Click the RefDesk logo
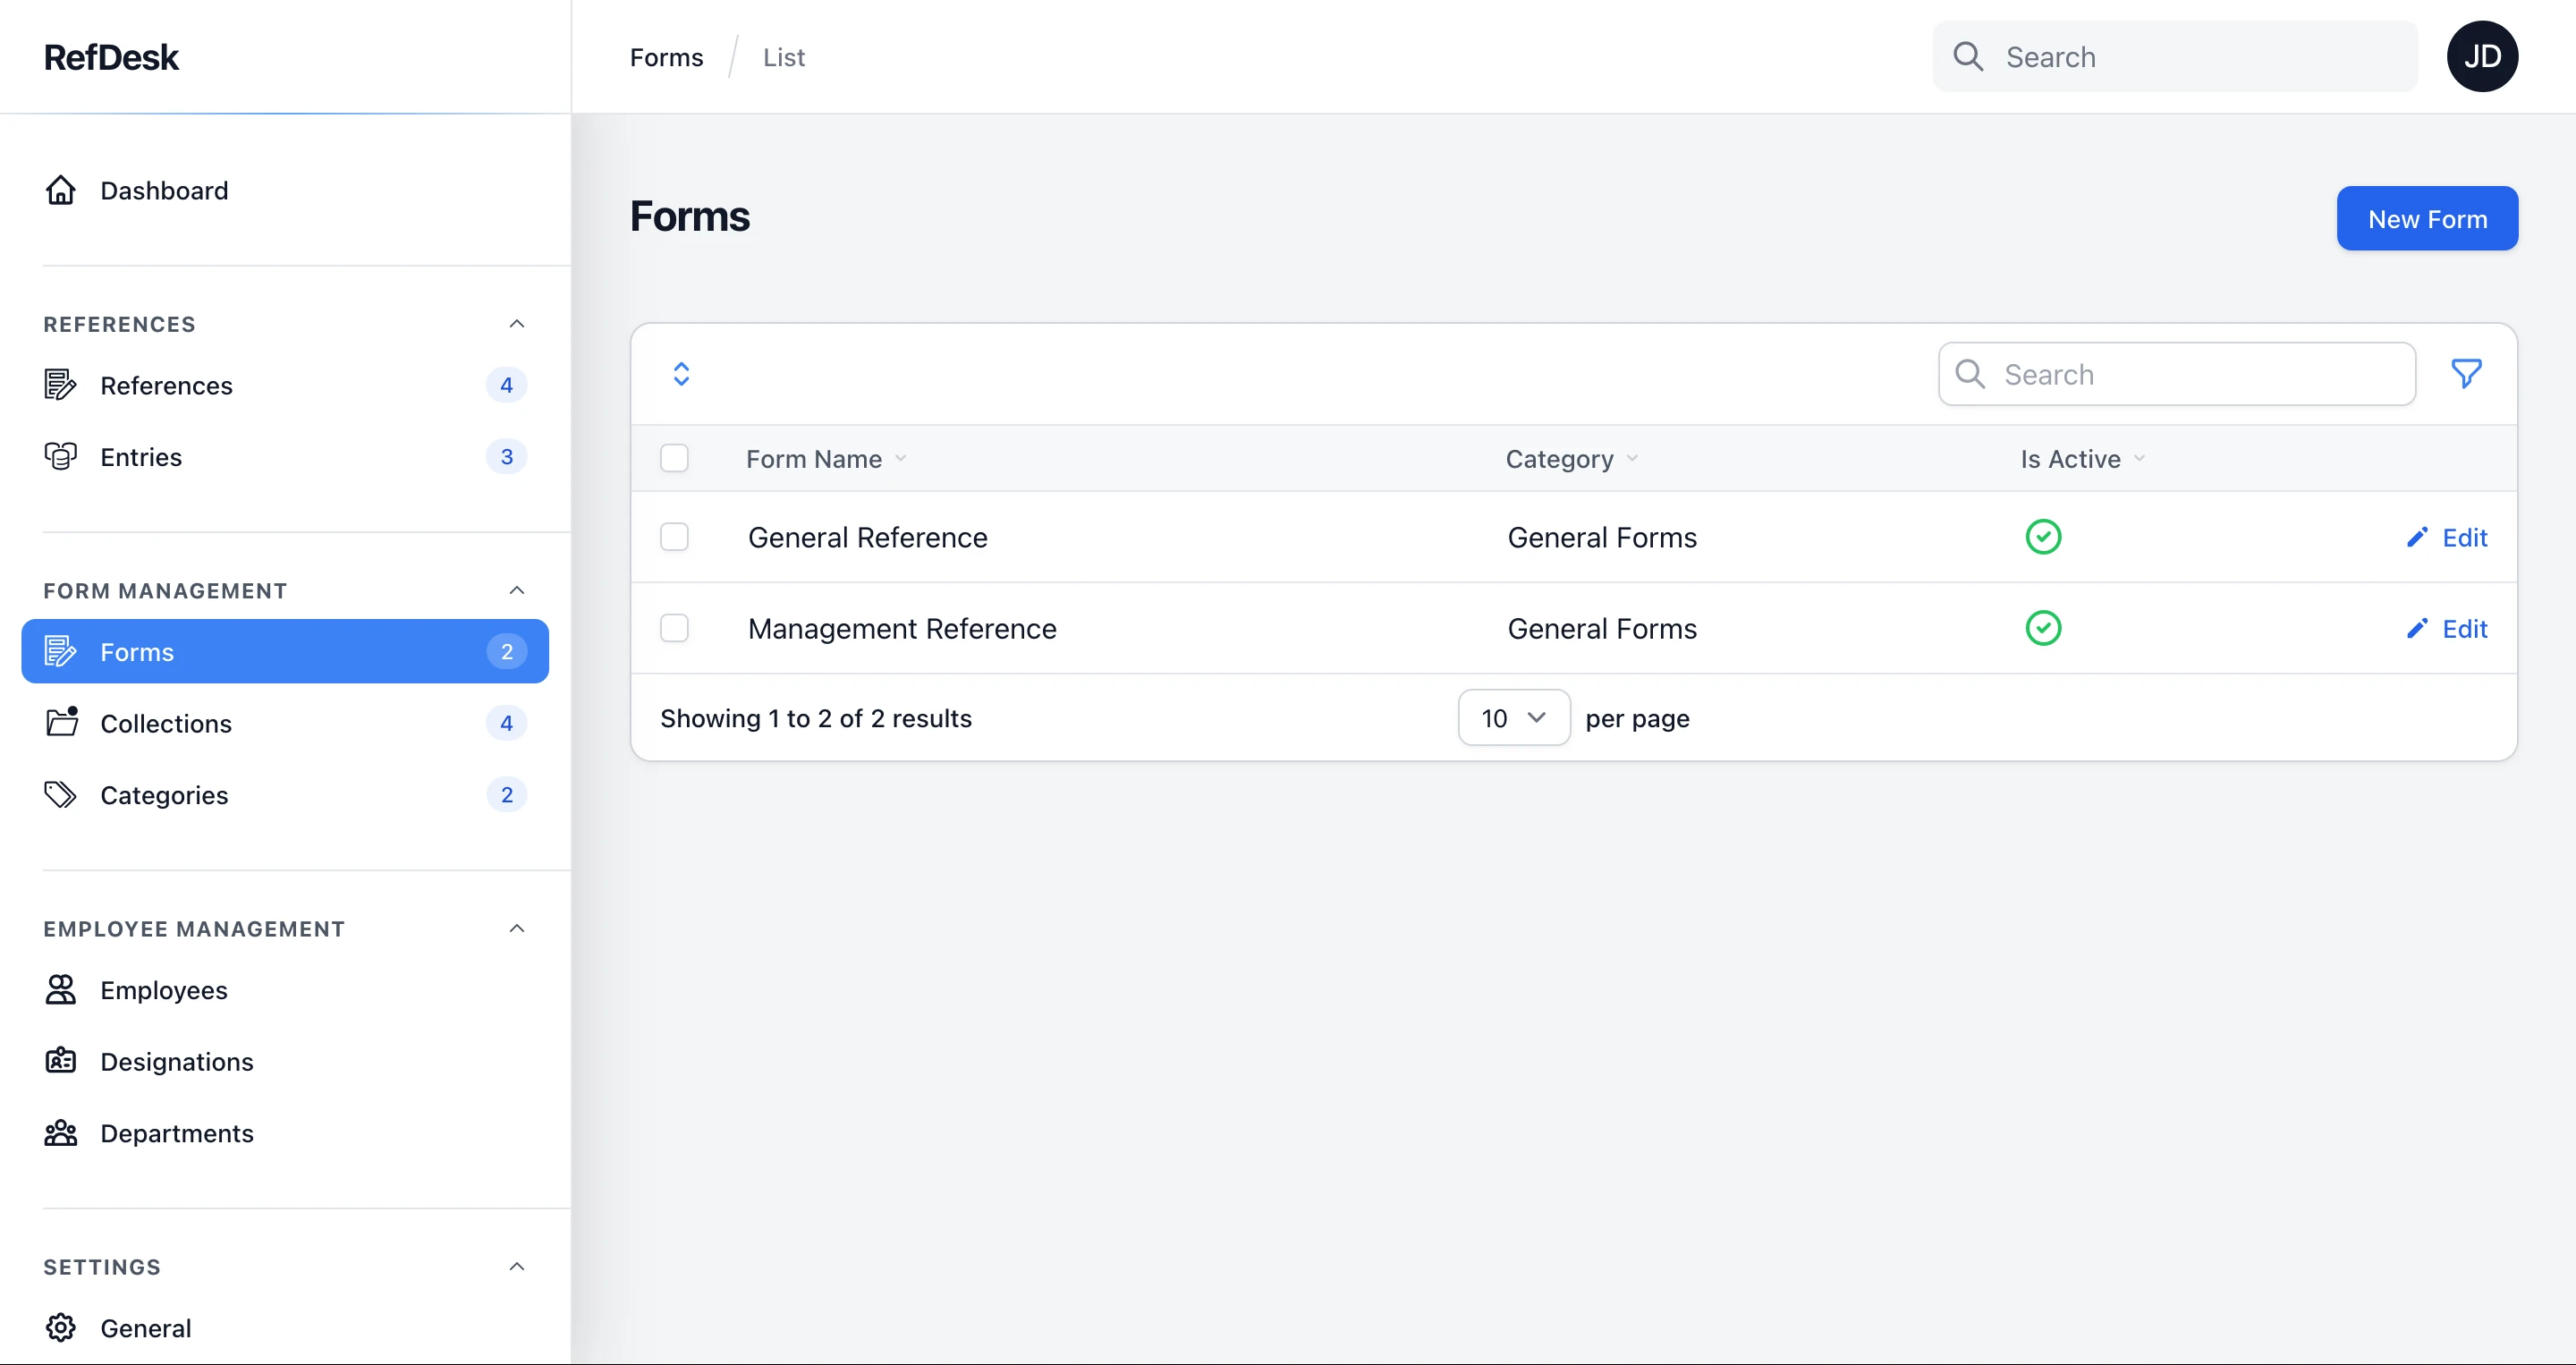The image size is (2576, 1365). 111,57
